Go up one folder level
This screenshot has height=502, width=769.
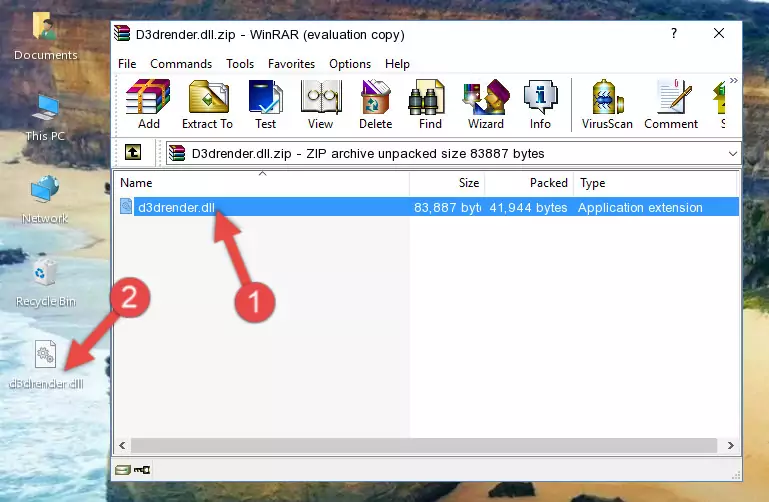point(133,152)
